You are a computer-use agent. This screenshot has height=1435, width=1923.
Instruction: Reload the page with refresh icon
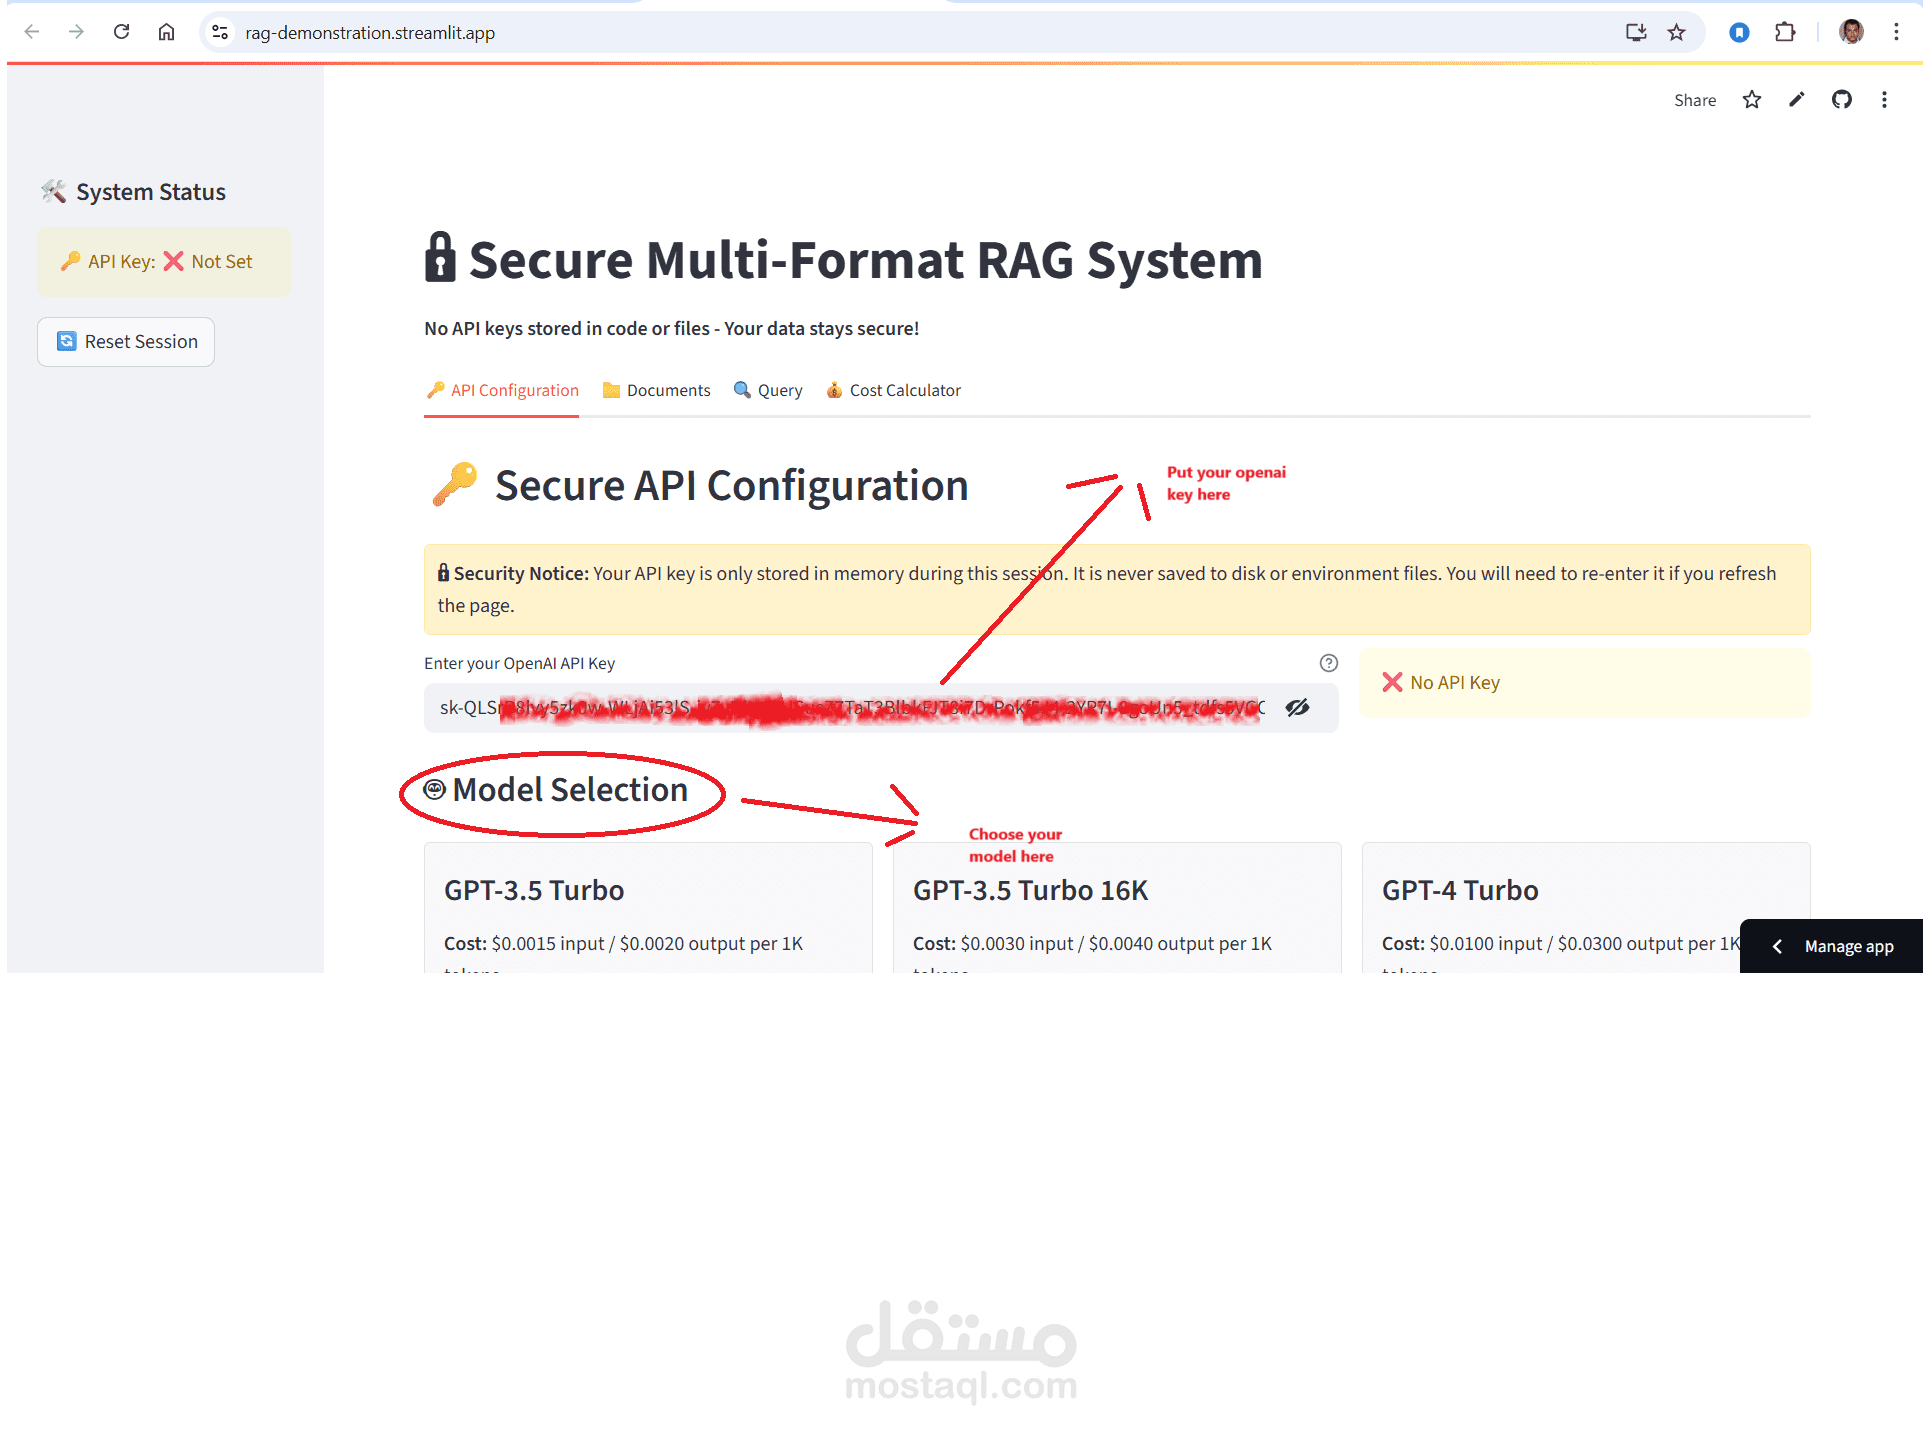click(x=121, y=32)
